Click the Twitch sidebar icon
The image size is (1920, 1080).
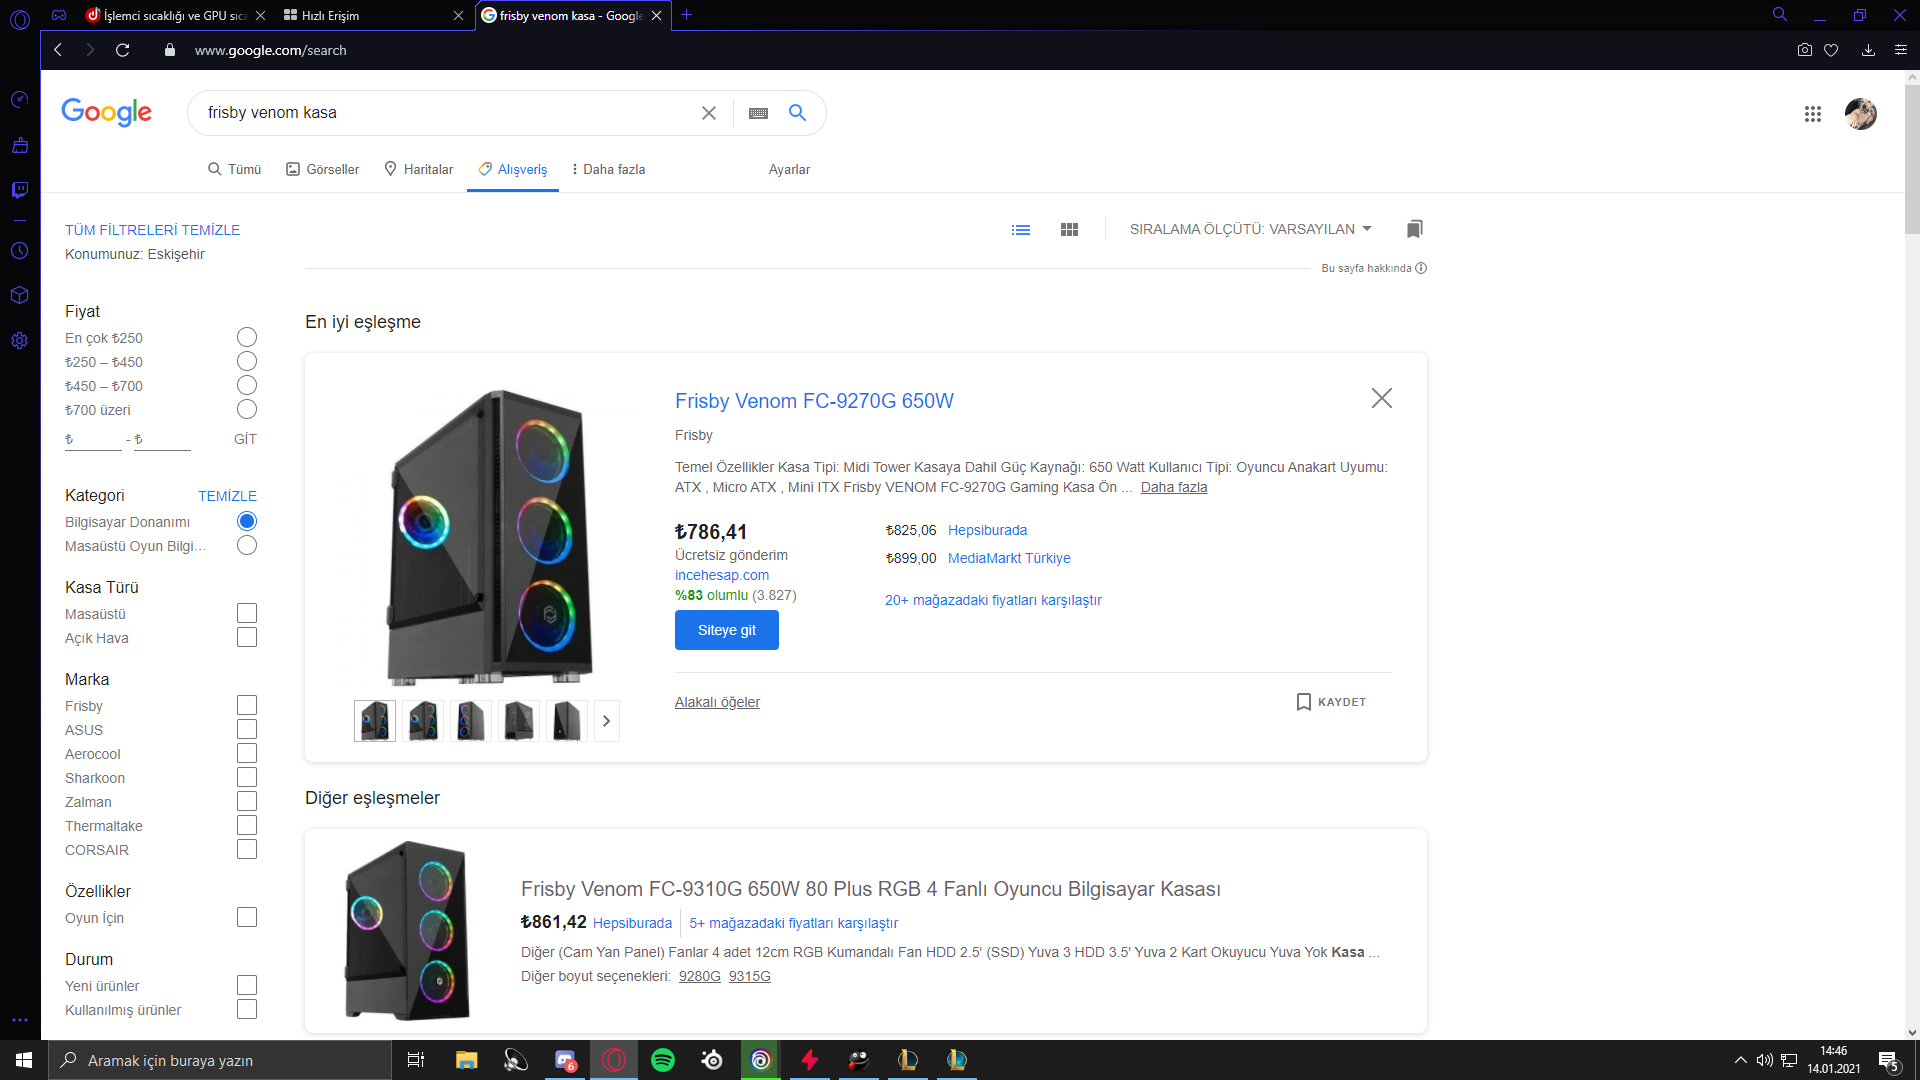click(20, 190)
